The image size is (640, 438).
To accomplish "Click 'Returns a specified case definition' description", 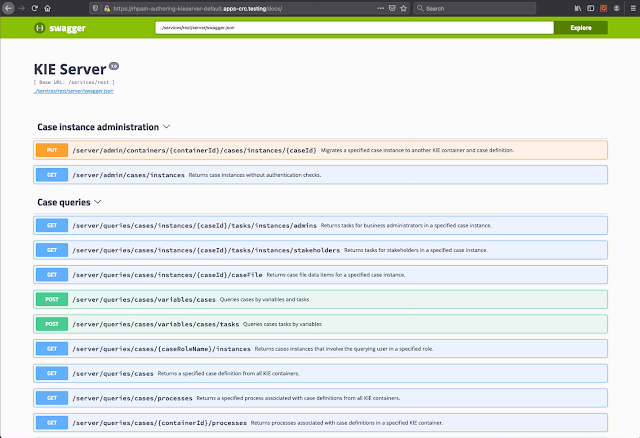I will click(x=228, y=374).
